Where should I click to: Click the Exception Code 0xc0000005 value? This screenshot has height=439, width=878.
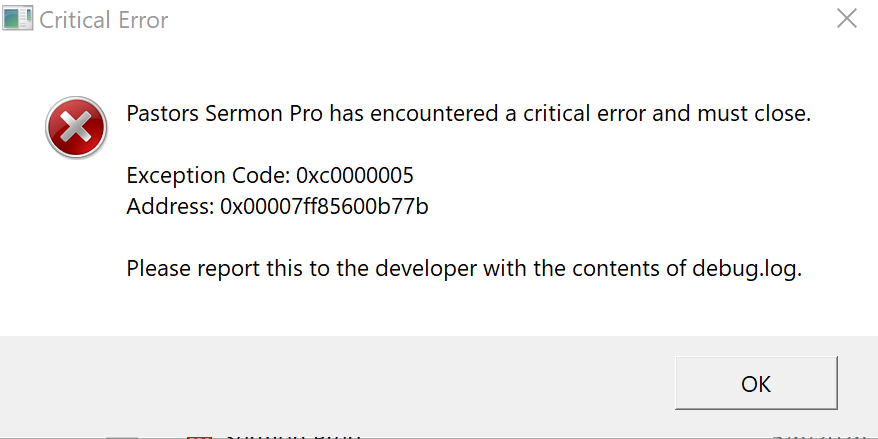[x=355, y=176]
